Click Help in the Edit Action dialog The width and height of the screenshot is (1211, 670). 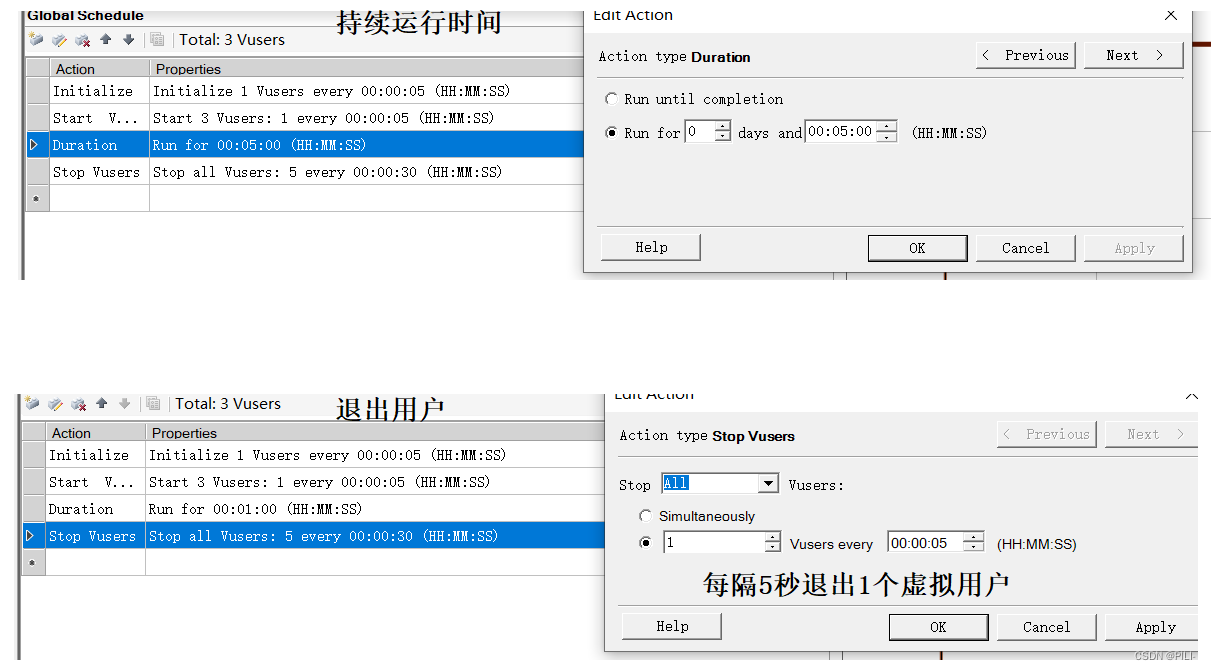[x=649, y=247]
